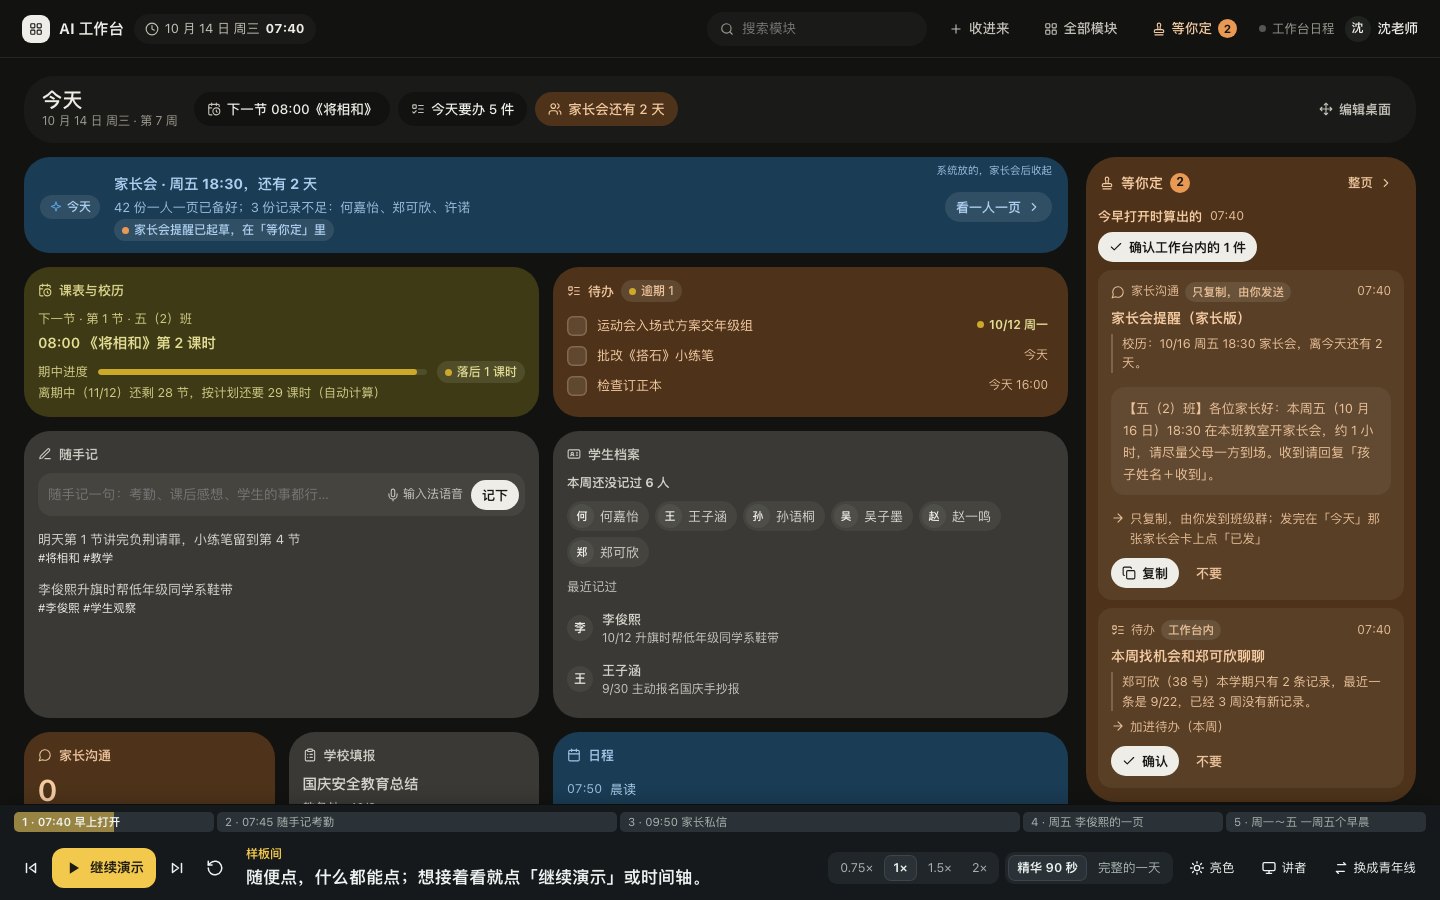The image size is (1440, 900).
Task: Click the 记下 button
Action: point(495,495)
